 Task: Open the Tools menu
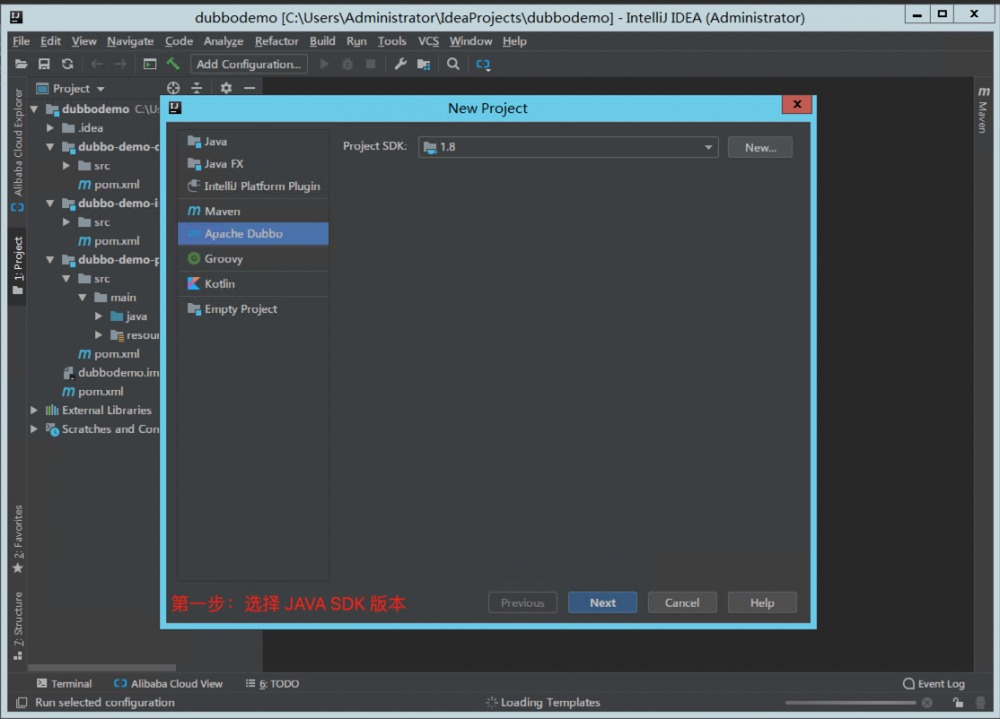[392, 41]
